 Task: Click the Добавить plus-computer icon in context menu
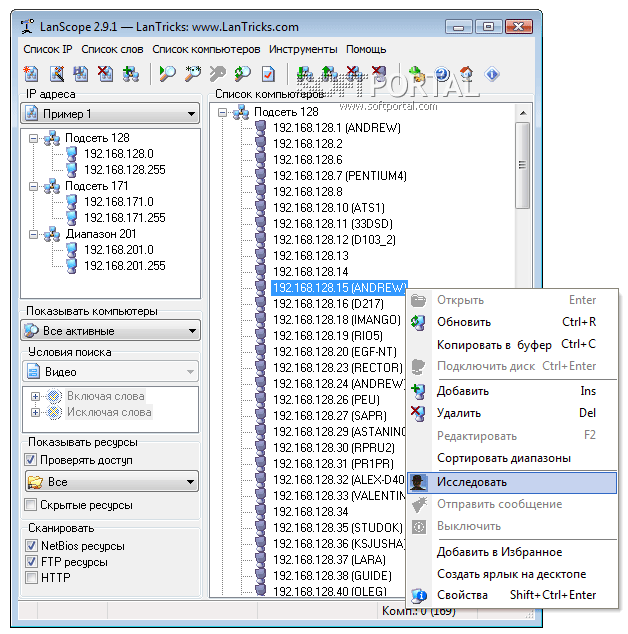pos(418,391)
